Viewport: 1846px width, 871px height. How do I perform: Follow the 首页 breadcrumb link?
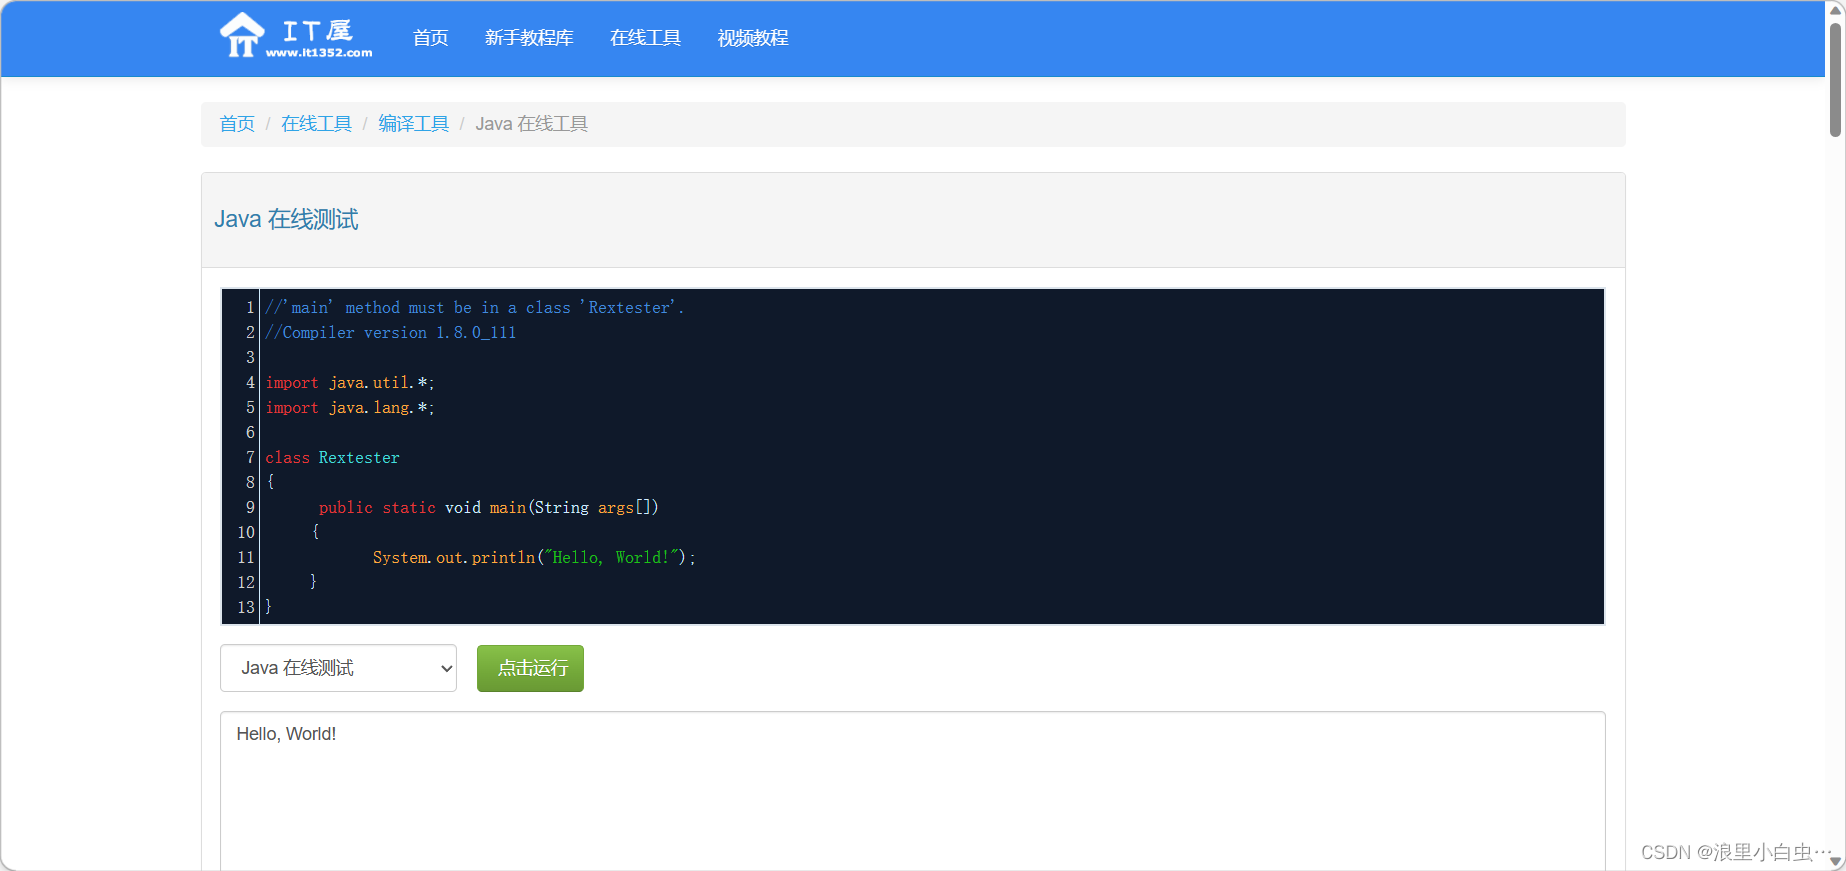(237, 124)
